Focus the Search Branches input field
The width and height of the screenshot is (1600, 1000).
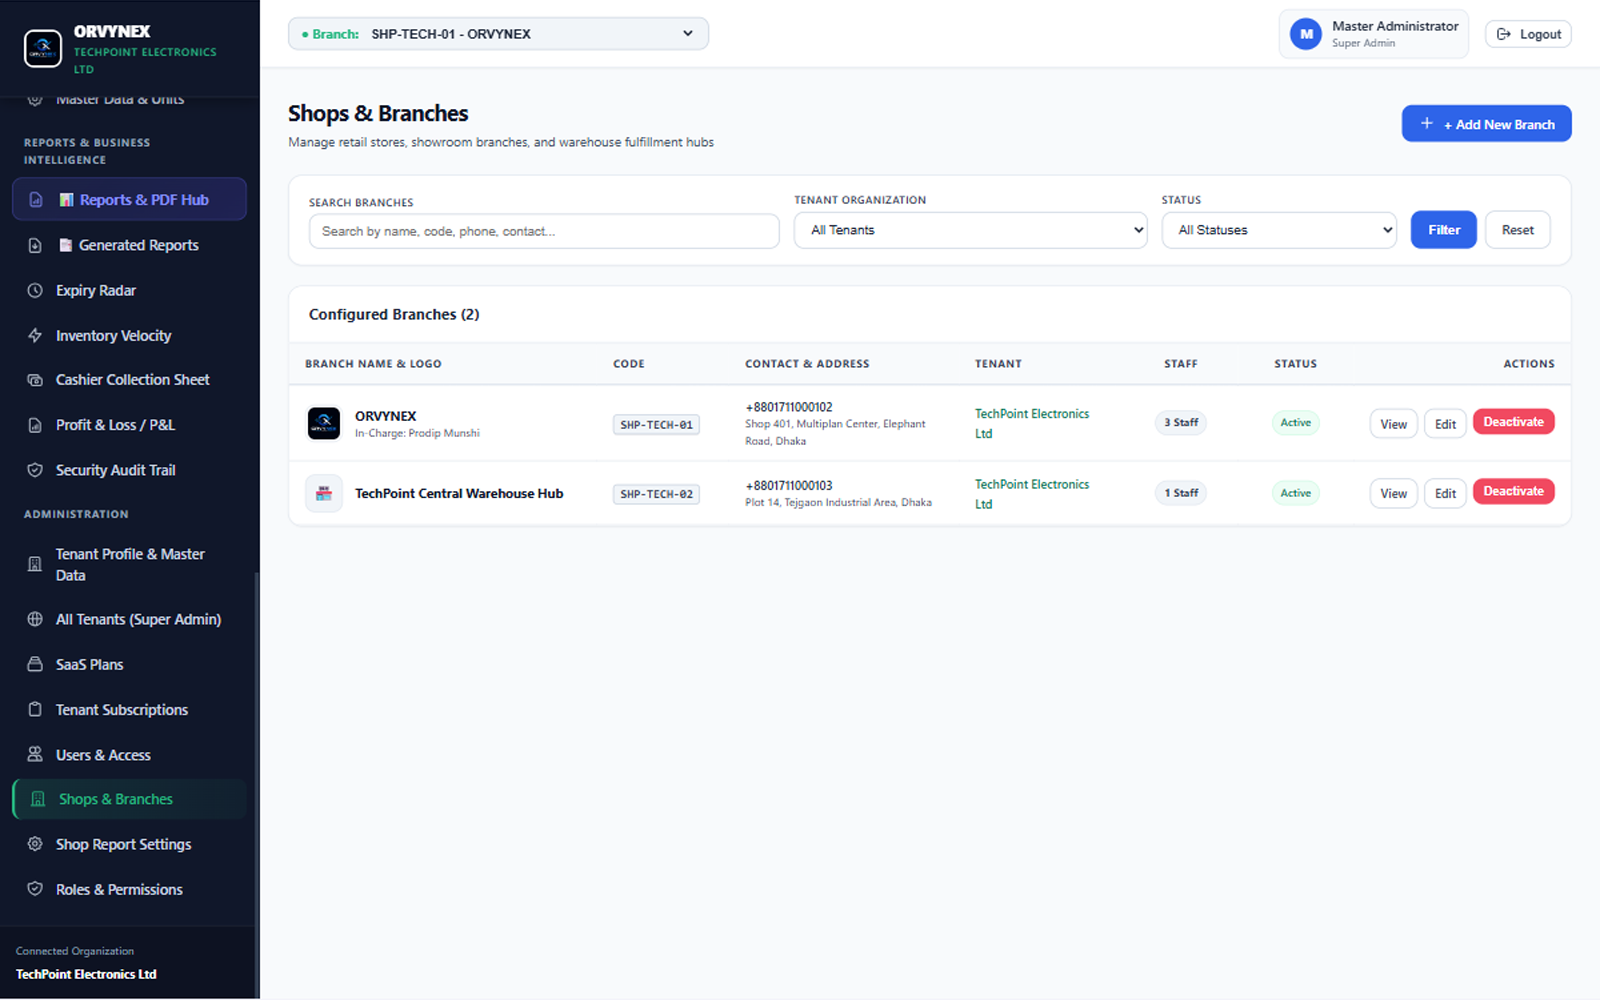(544, 231)
